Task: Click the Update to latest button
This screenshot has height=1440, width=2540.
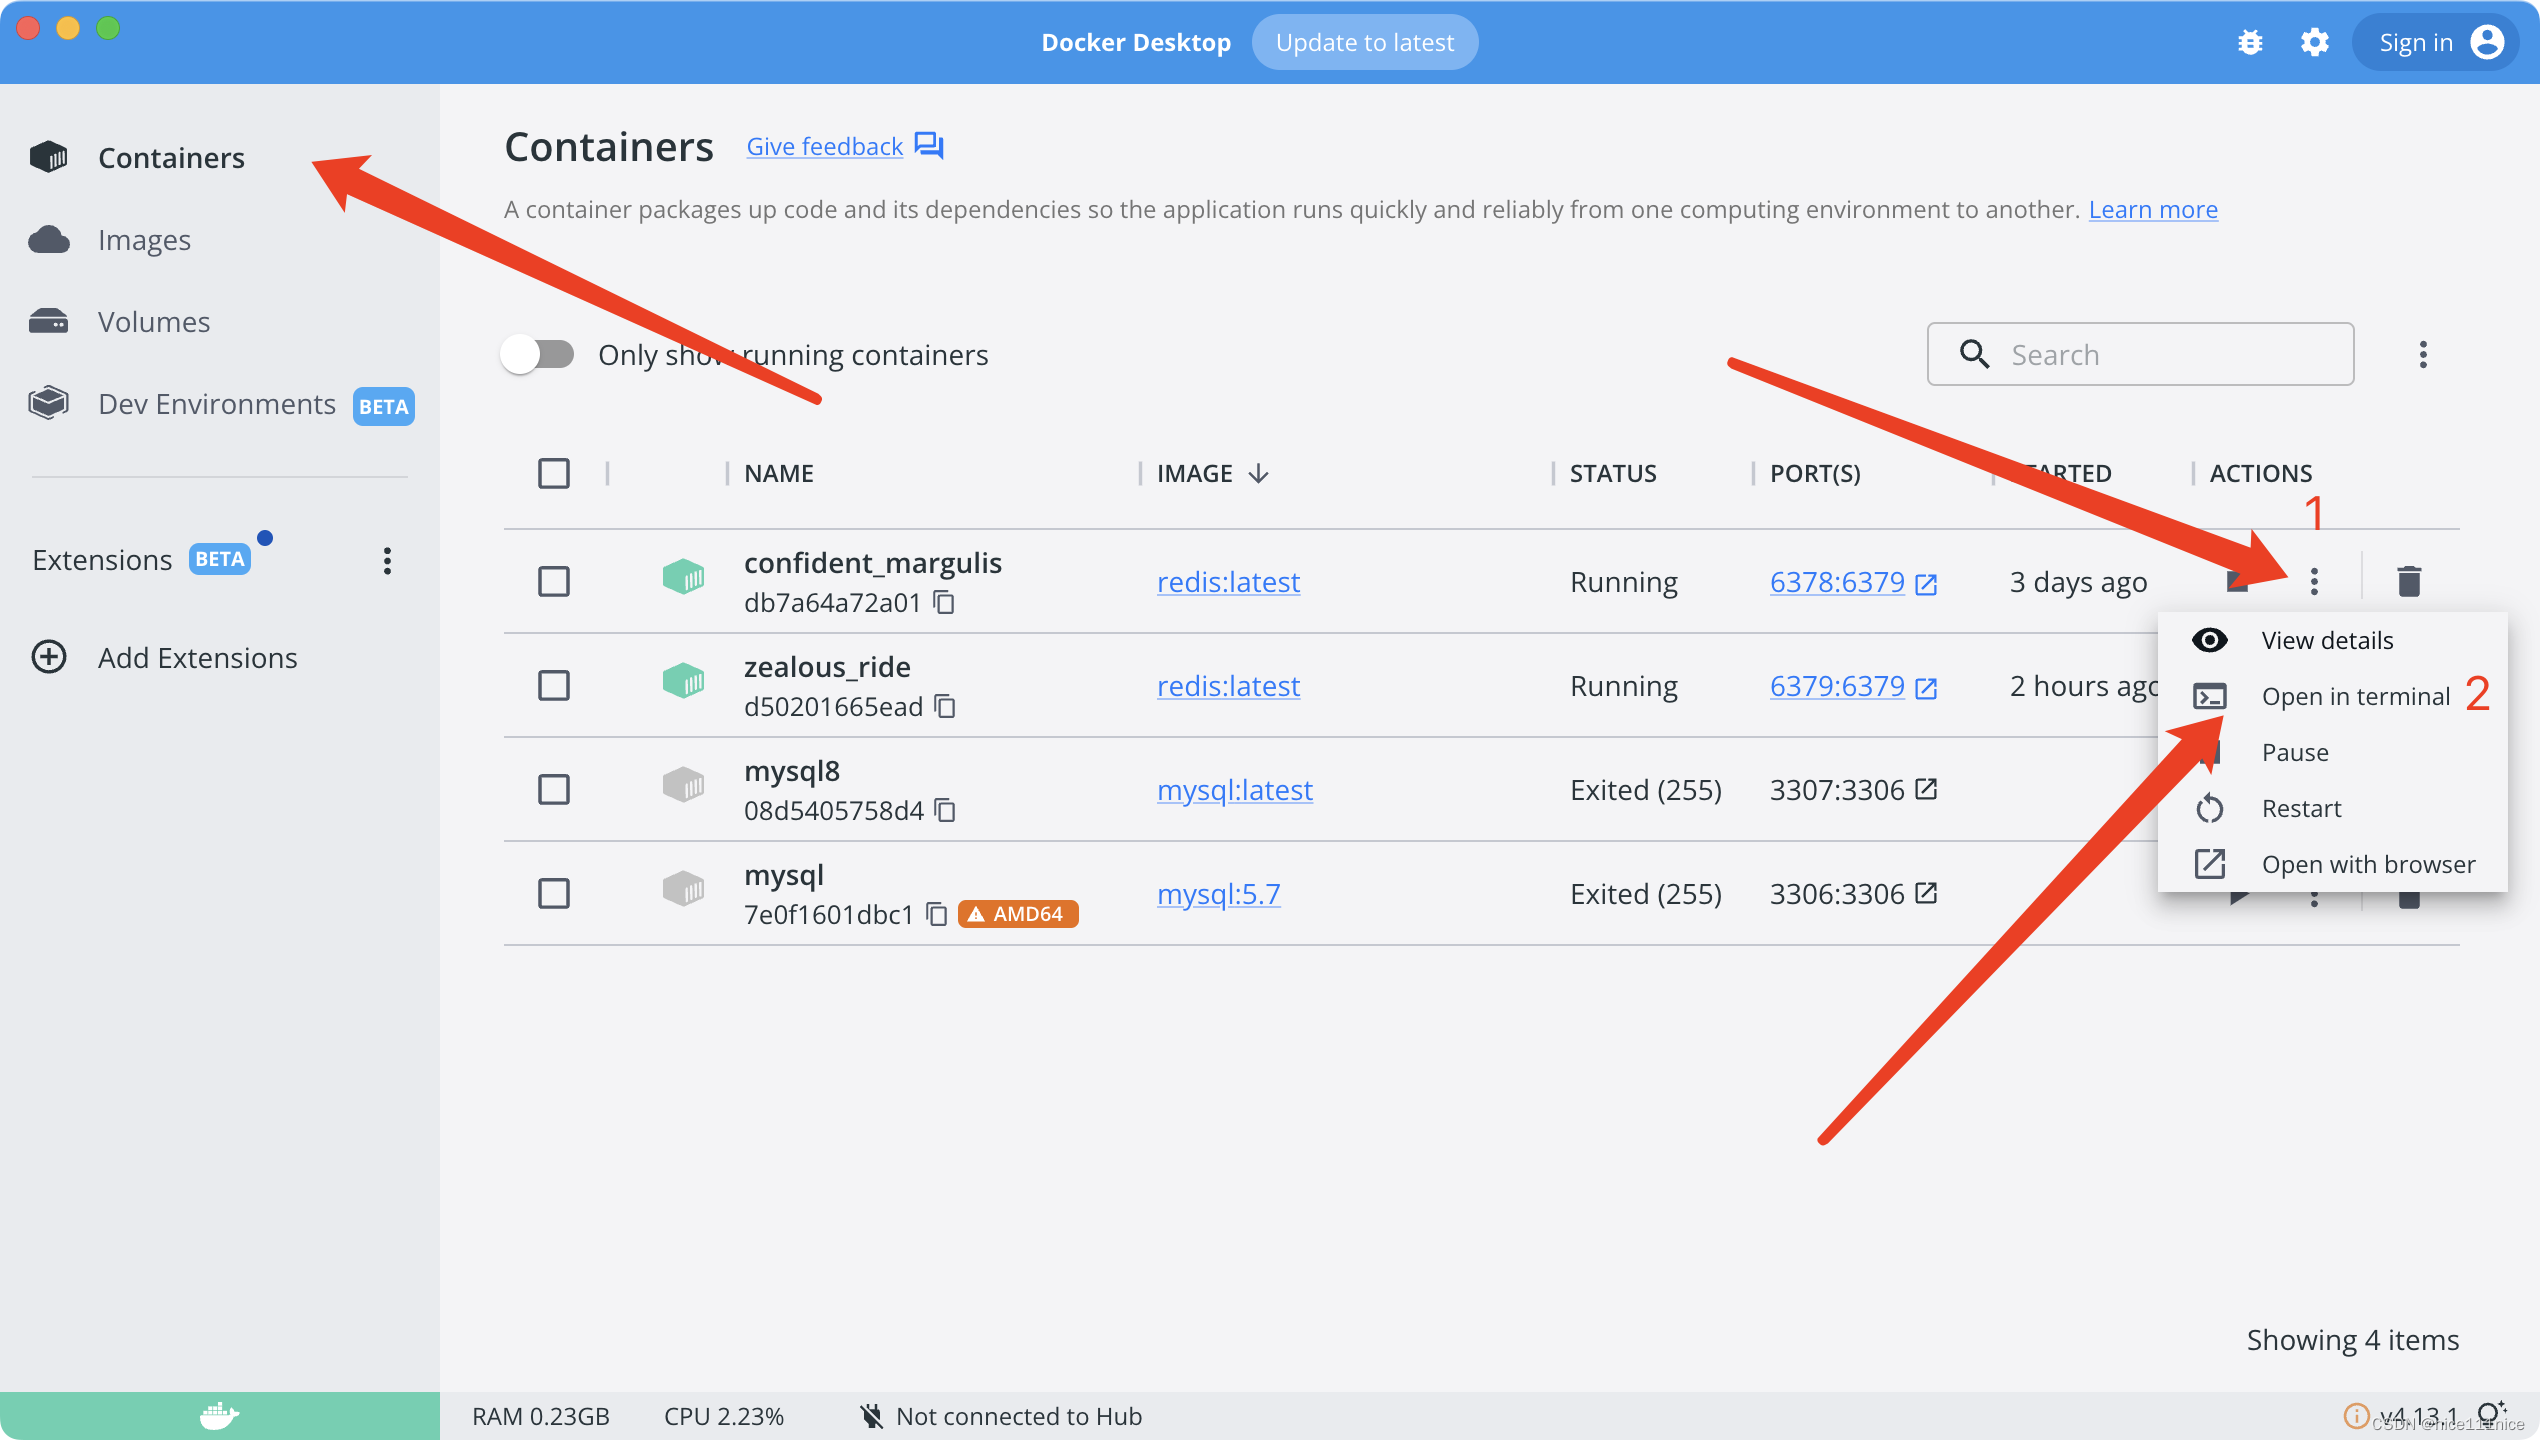Action: (x=1364, y=42)
